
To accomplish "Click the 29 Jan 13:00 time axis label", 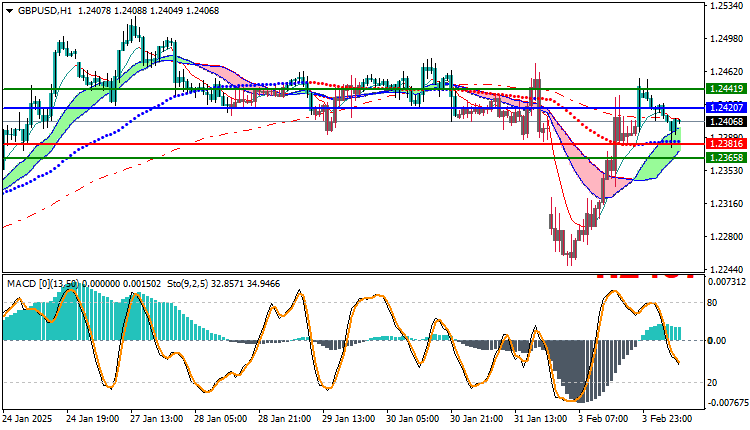I will point(349,419).
